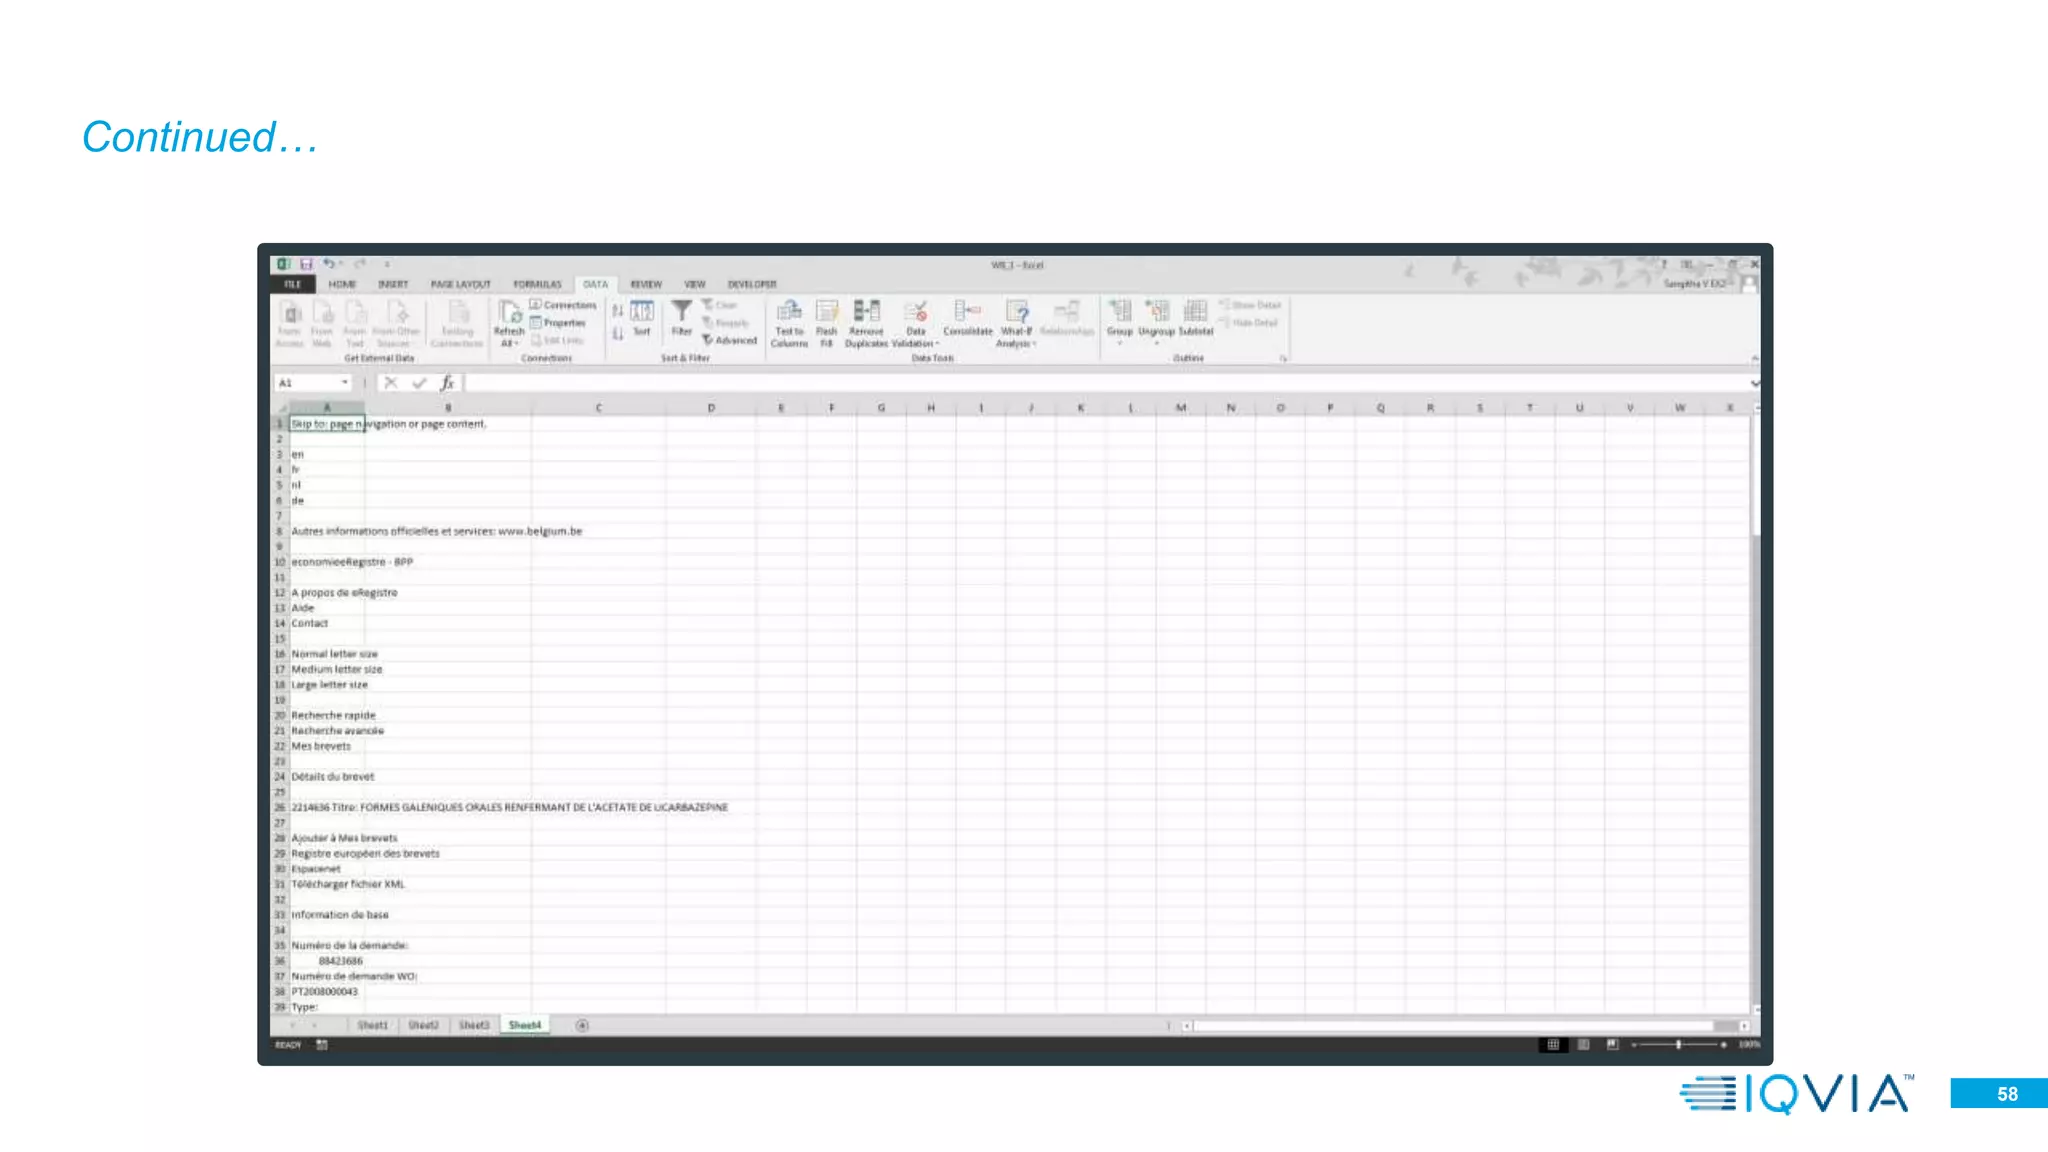Click the Connections button

click(563, 305)
